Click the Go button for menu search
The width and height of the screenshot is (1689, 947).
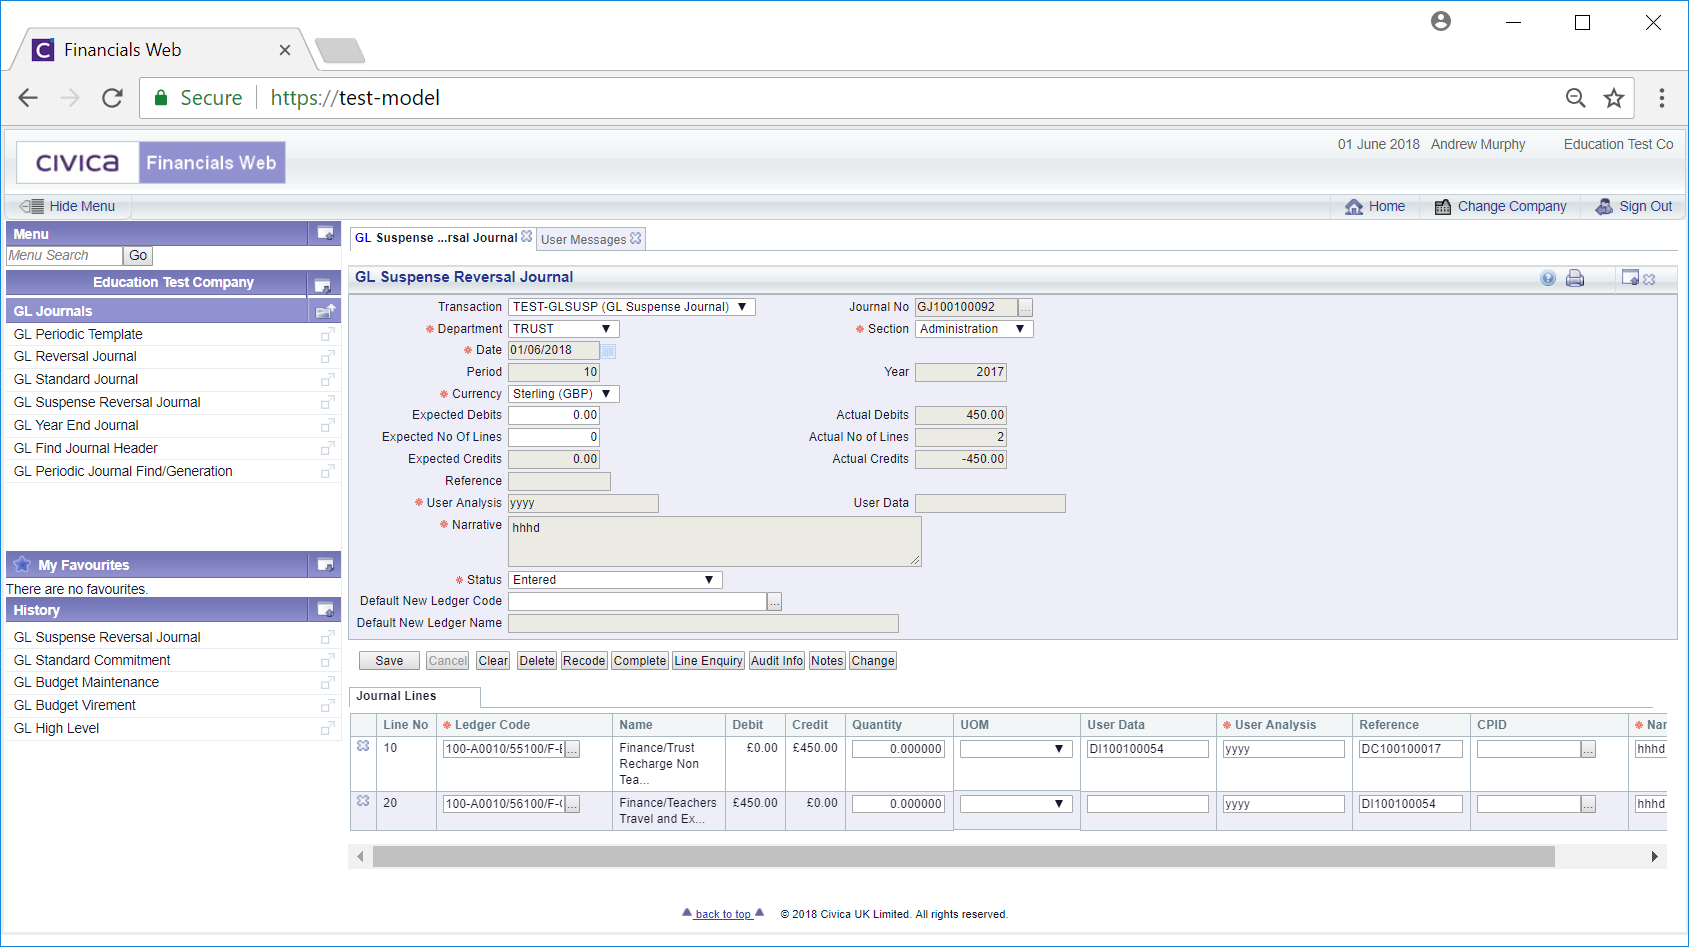138,256
